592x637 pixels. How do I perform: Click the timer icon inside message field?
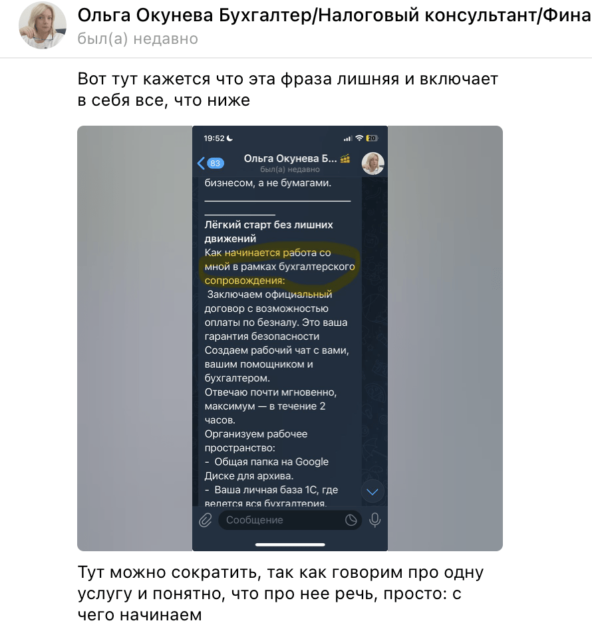pyautogui.click(x=351, y=520)
